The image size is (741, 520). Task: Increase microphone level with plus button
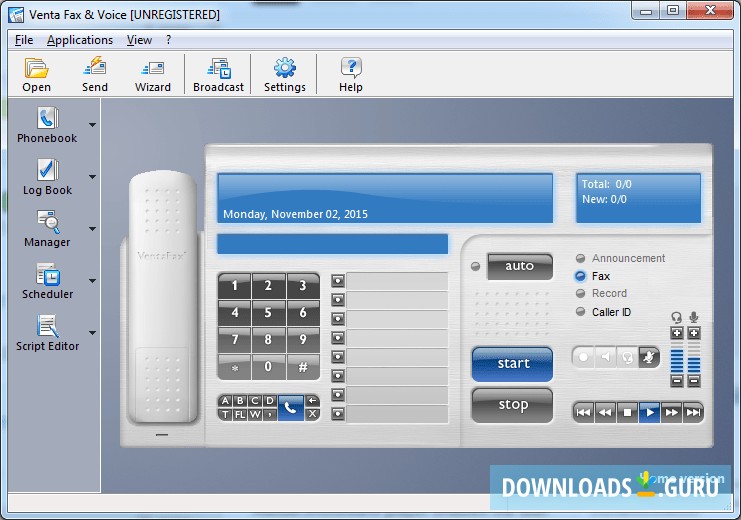click(x=694, y=333)
